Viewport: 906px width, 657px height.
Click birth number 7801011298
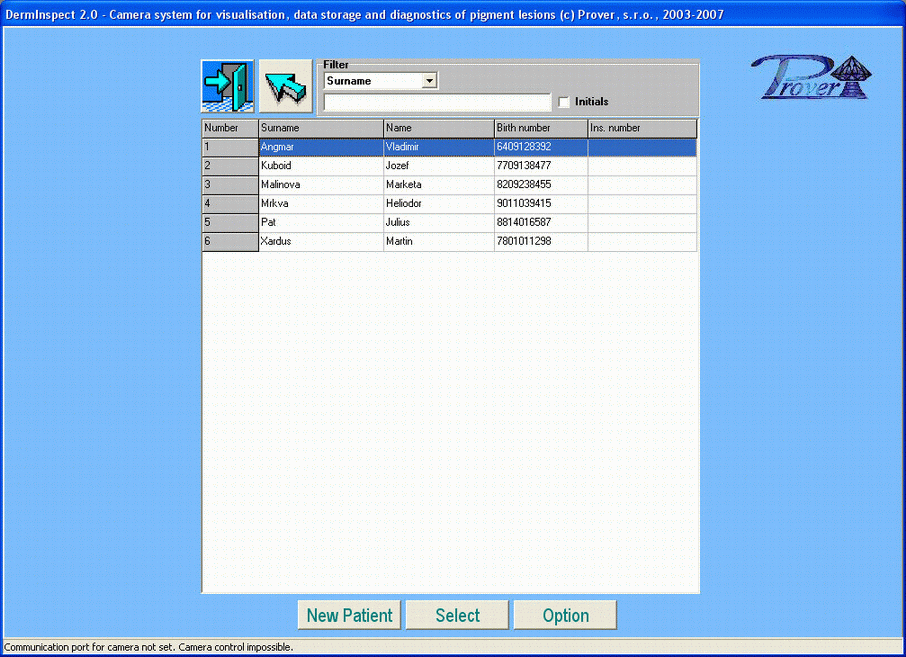(524, 242)
